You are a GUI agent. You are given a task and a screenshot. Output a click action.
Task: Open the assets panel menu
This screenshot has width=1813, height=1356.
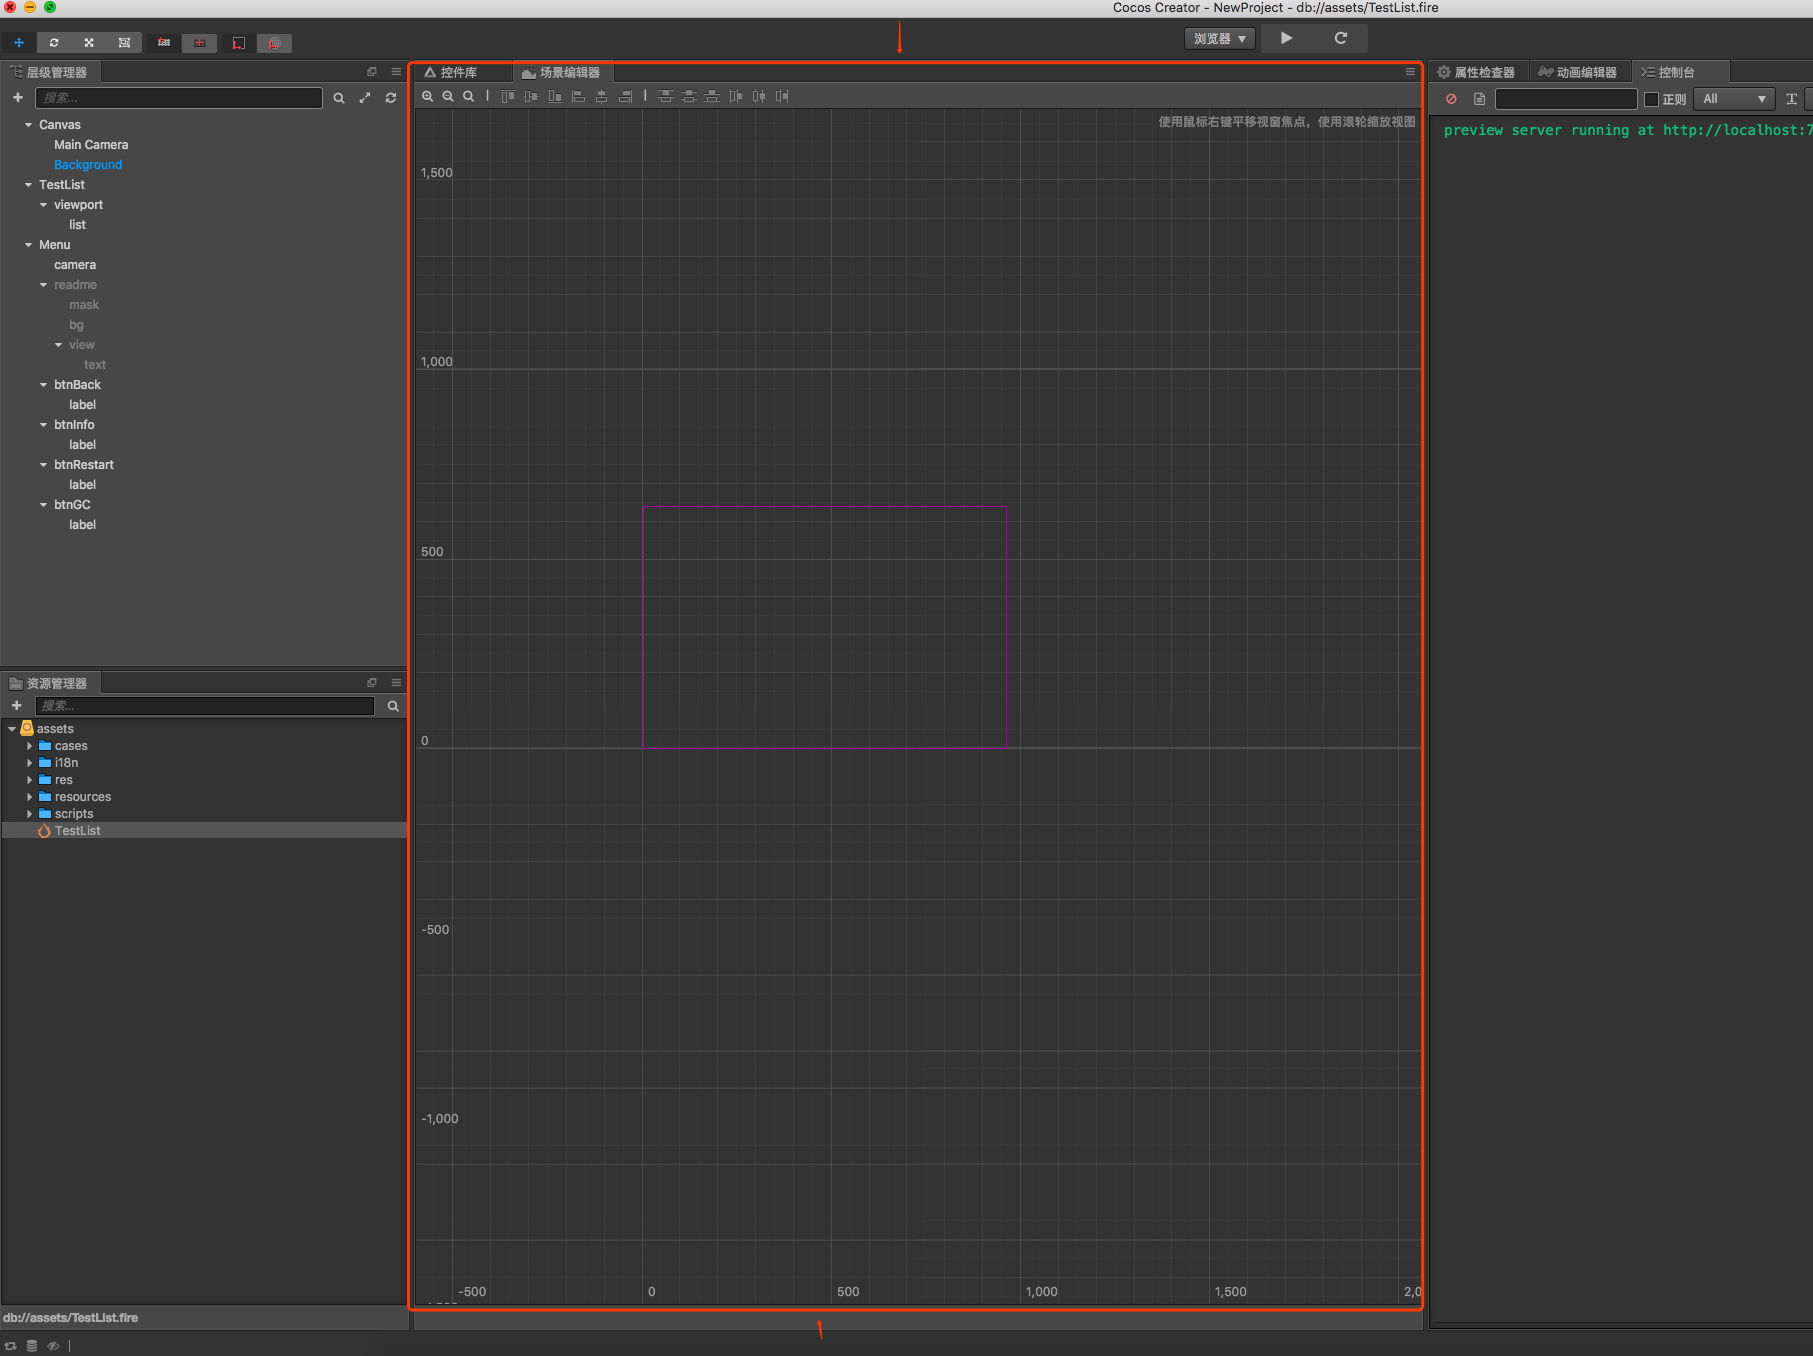click(396, 683)
